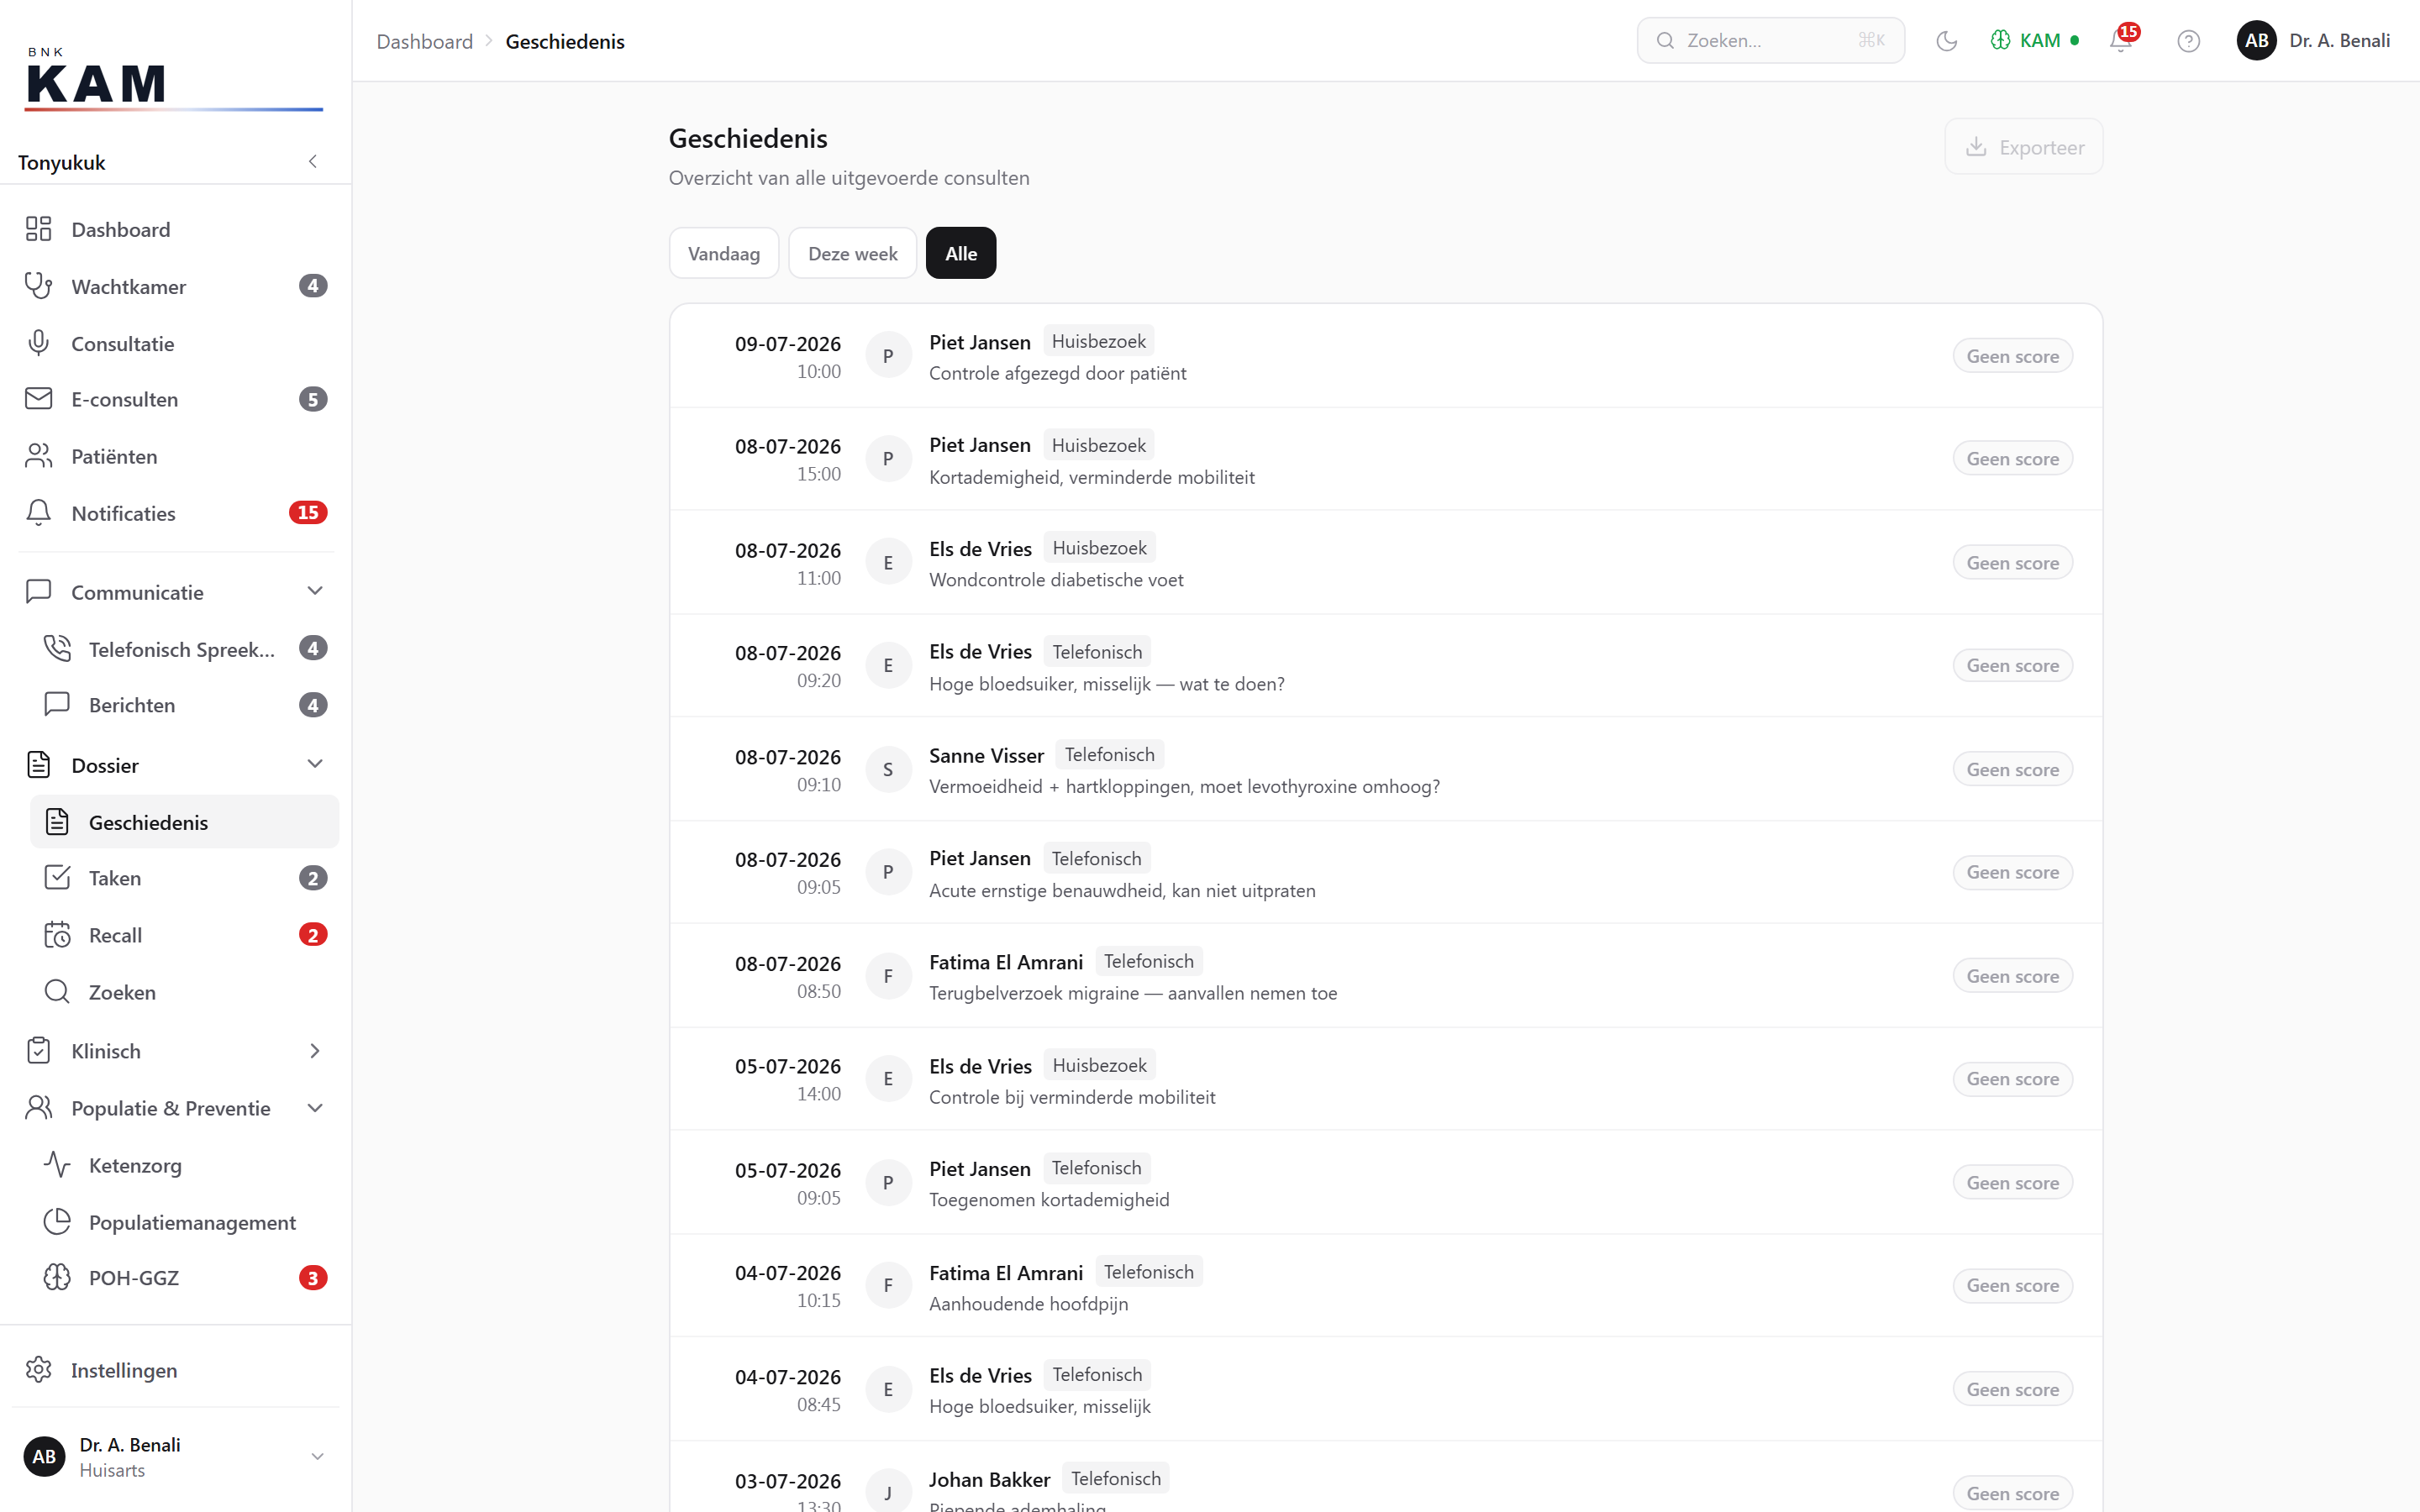Click the Telefonisch Spreek... phone icon
The height and width of the screenshot is (1512, 2420).
click(x=57, y=649)
